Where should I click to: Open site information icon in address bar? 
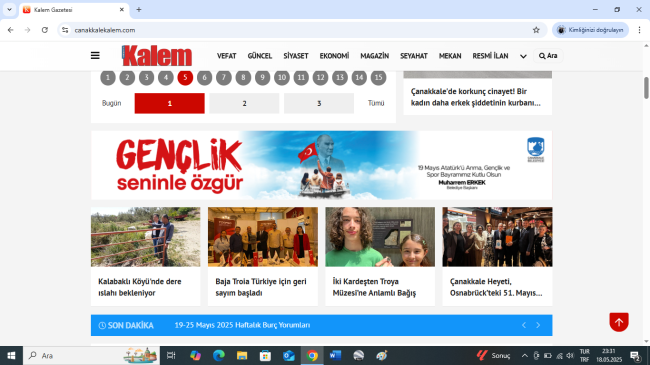pyautogui.click(x=65, y=30)
